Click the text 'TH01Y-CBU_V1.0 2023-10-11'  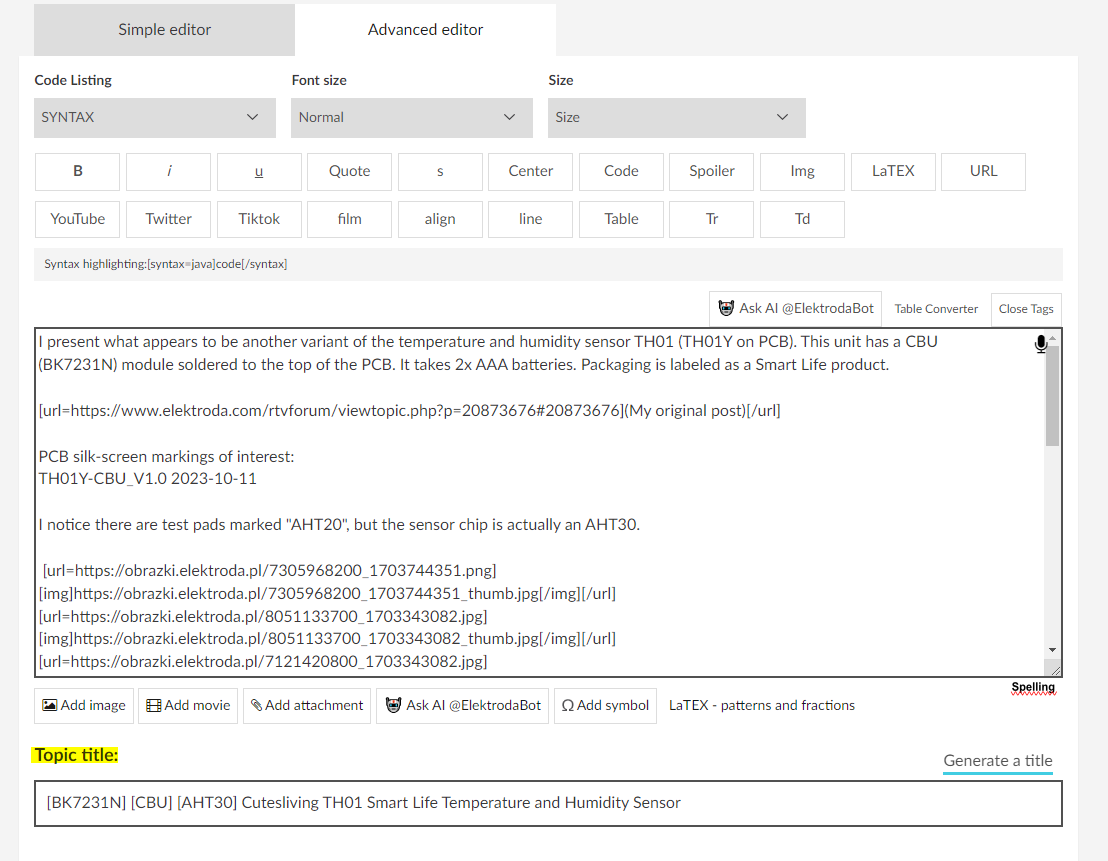[x=148, y=479]
